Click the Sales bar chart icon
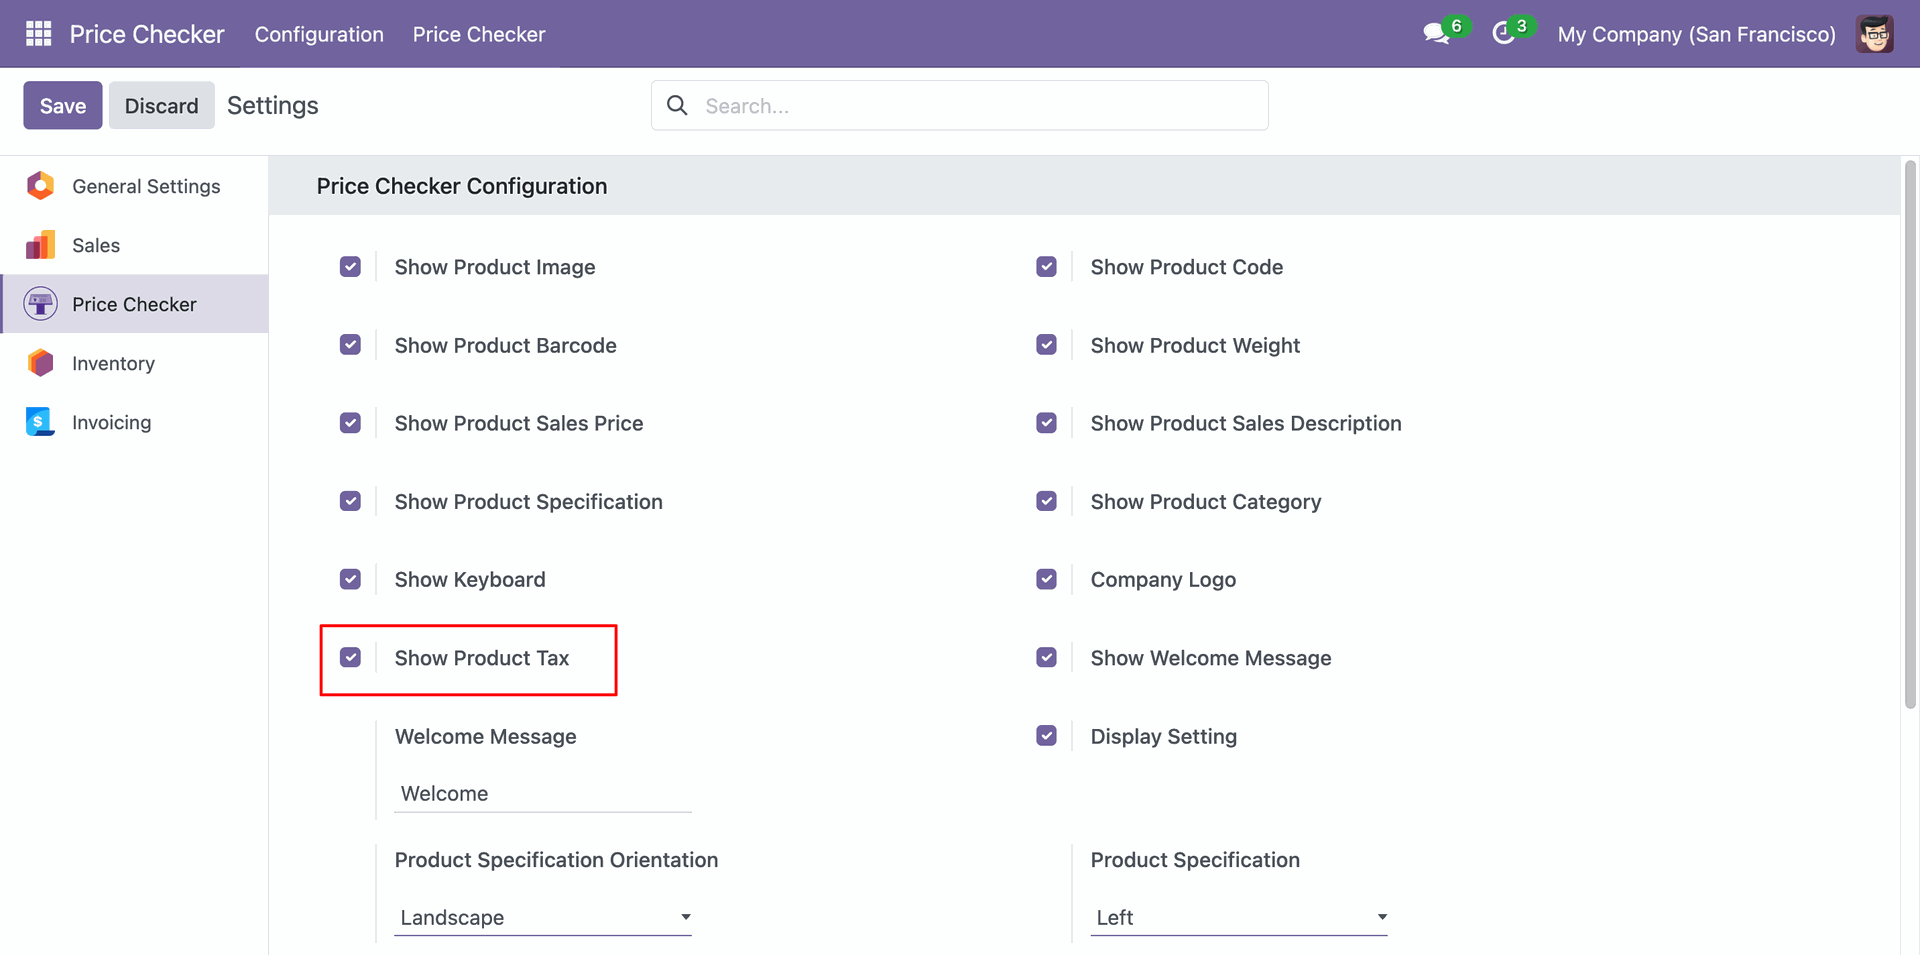The image size is (1920, 955). [40, 245]
